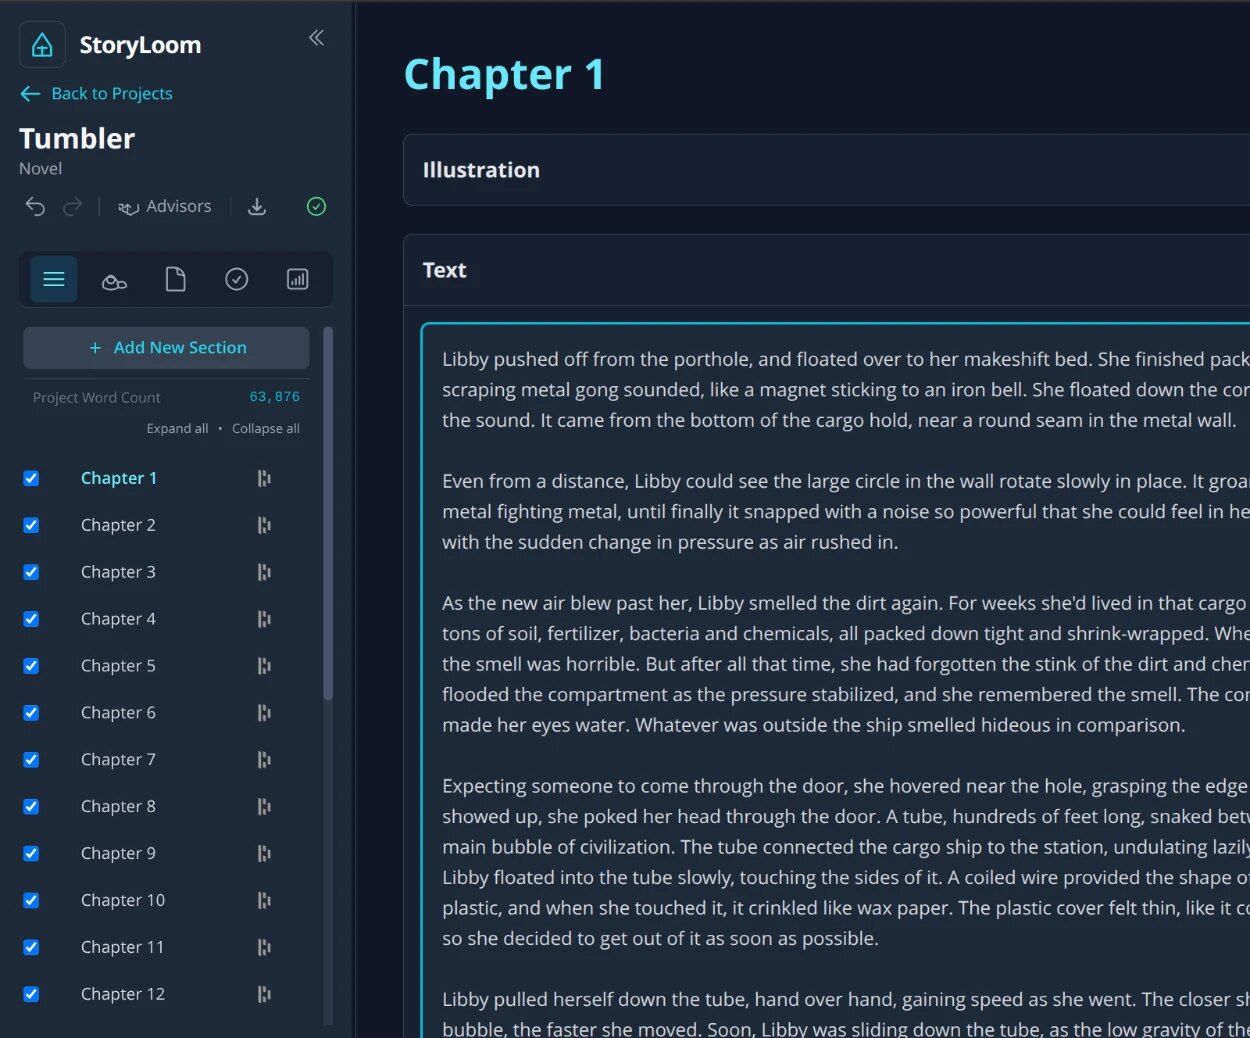Uncheck the Chapter 6 checkbox

tap(31, 713)
